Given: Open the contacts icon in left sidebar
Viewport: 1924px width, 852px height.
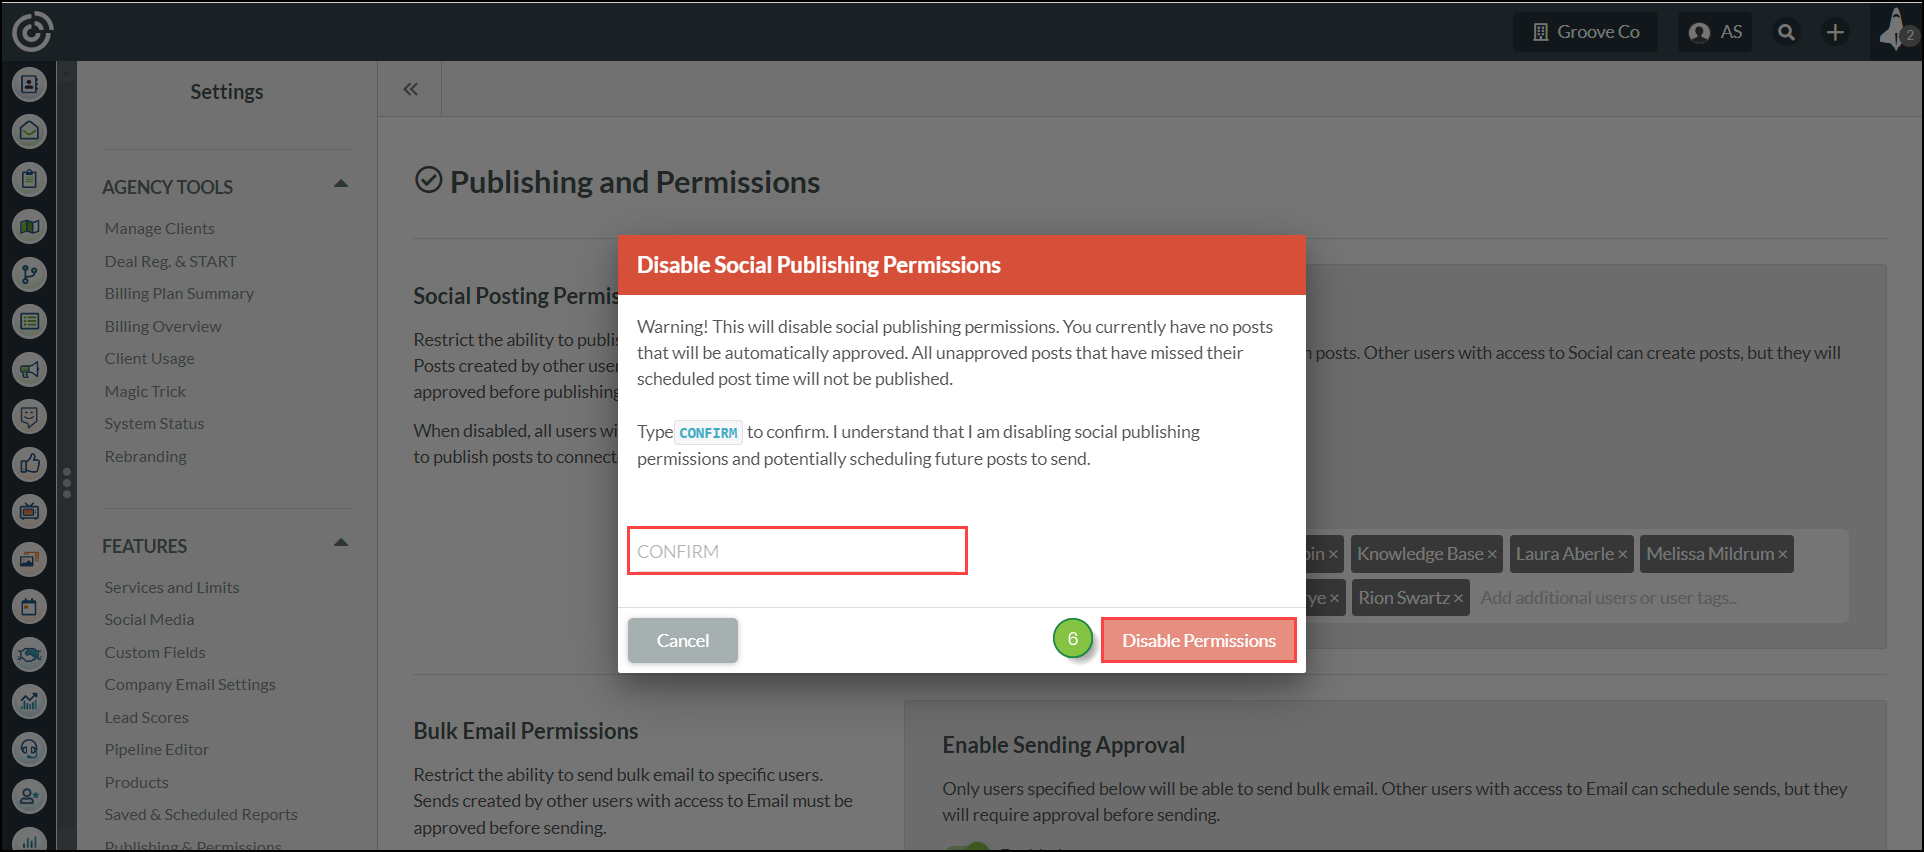Looking at the screenshot, I should (29, 84).
